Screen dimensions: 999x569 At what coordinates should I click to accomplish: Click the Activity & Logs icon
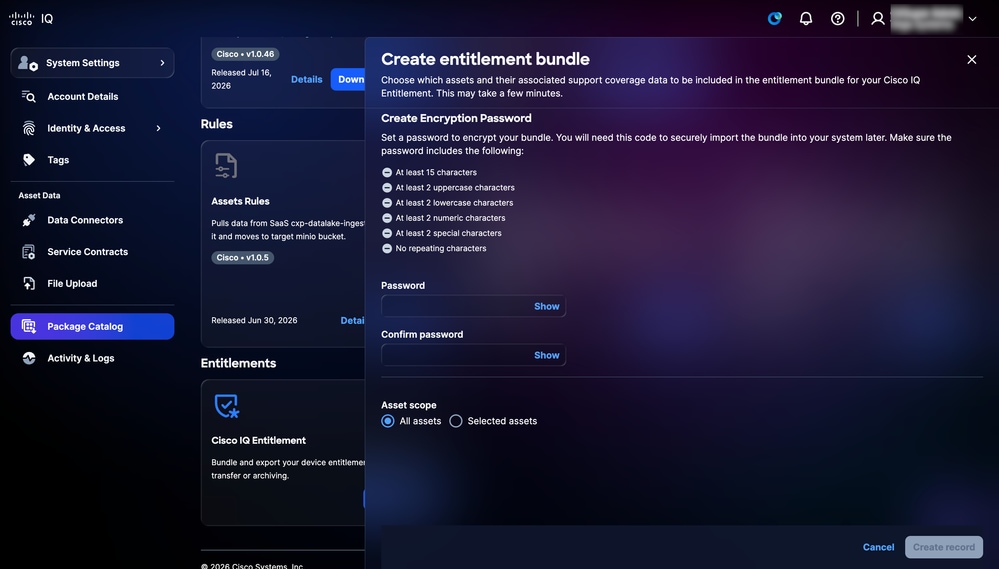pyautogui.click(x=29, y=358)
